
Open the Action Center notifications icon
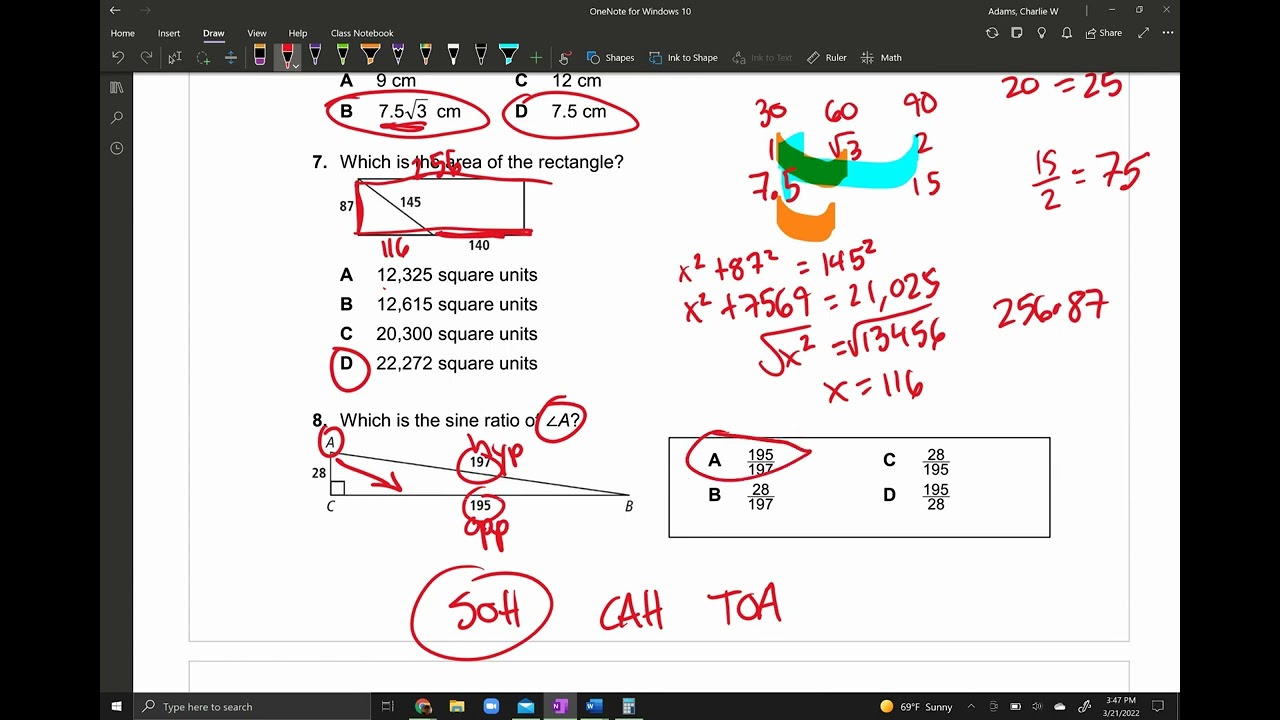1158,707
